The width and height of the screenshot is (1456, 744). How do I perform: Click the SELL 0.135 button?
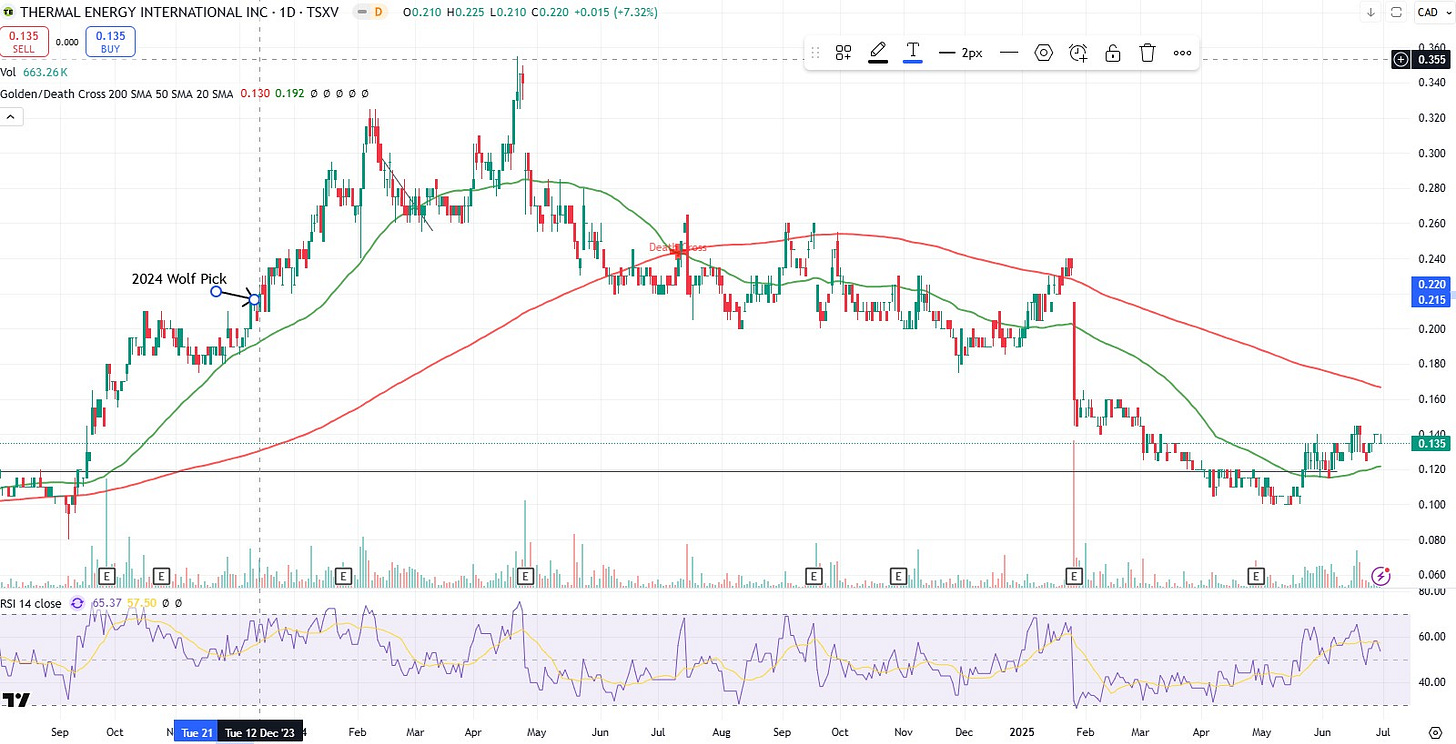tap(23, 41)
